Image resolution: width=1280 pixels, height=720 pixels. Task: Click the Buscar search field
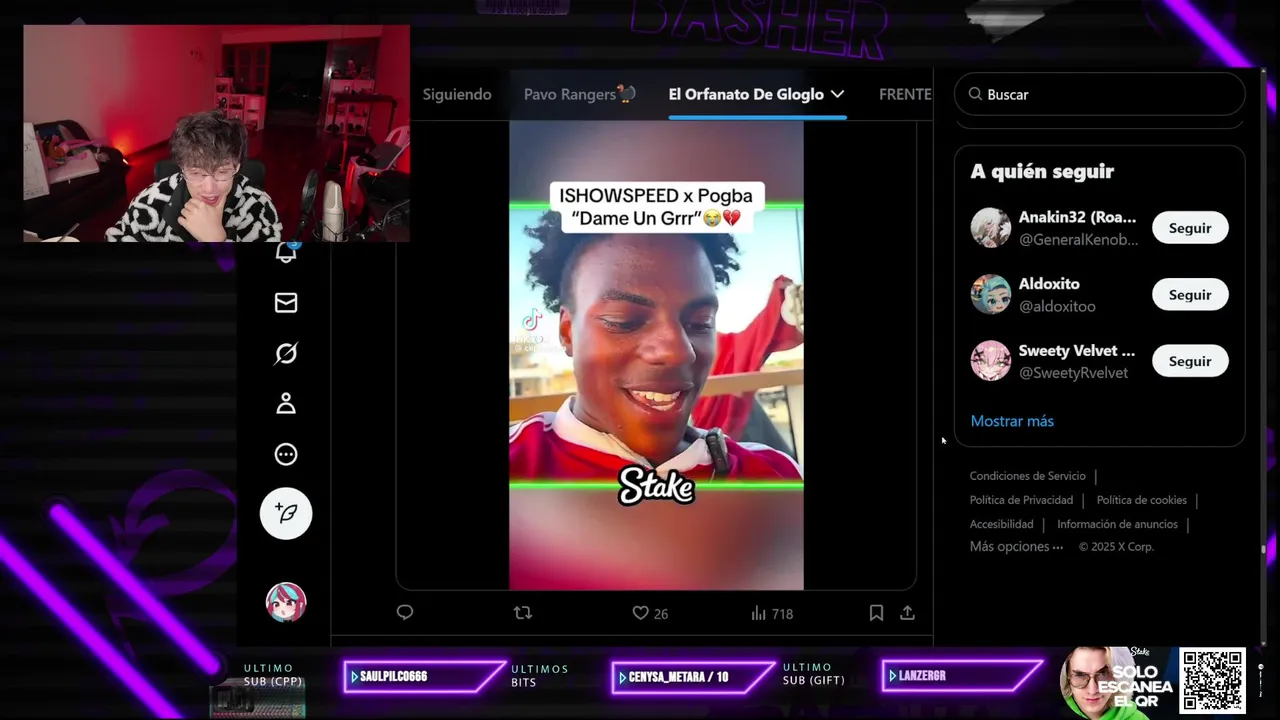click(1100, 94)
